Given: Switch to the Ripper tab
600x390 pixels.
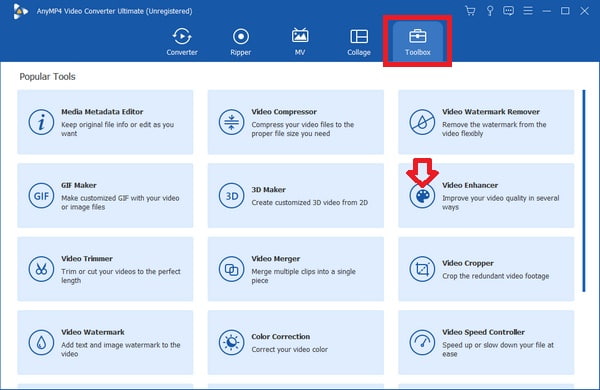Looking at the screenshot, I should (x=241, y=42).
